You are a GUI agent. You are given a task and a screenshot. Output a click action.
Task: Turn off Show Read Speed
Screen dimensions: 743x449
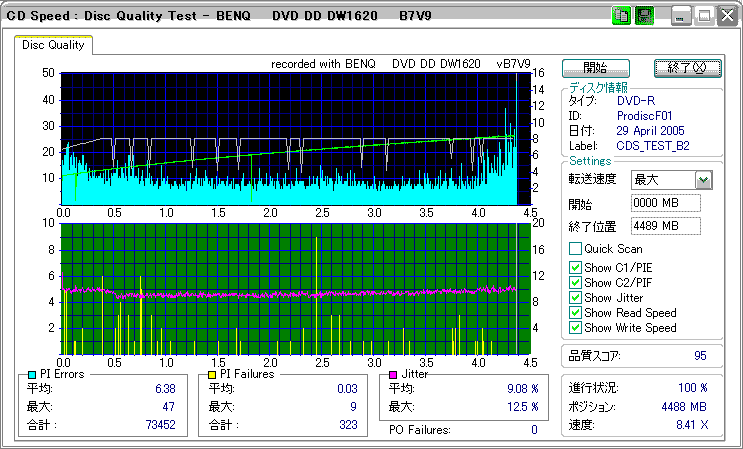pyautogui.click(x=575, y=313)
